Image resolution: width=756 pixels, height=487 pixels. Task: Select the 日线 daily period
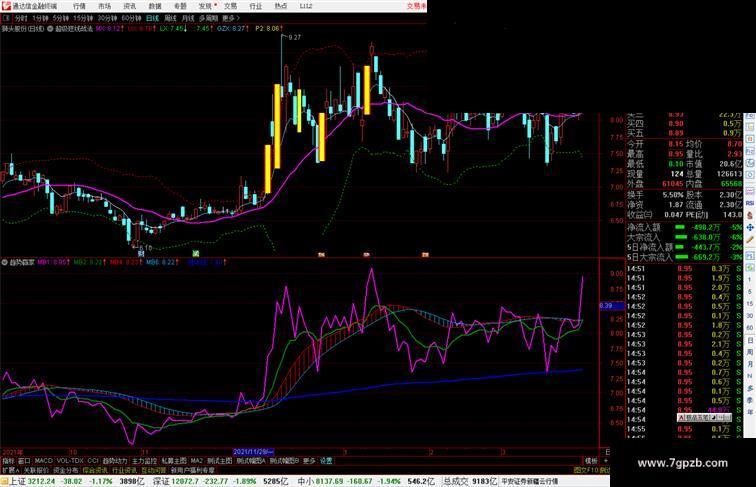coord(152,18)
